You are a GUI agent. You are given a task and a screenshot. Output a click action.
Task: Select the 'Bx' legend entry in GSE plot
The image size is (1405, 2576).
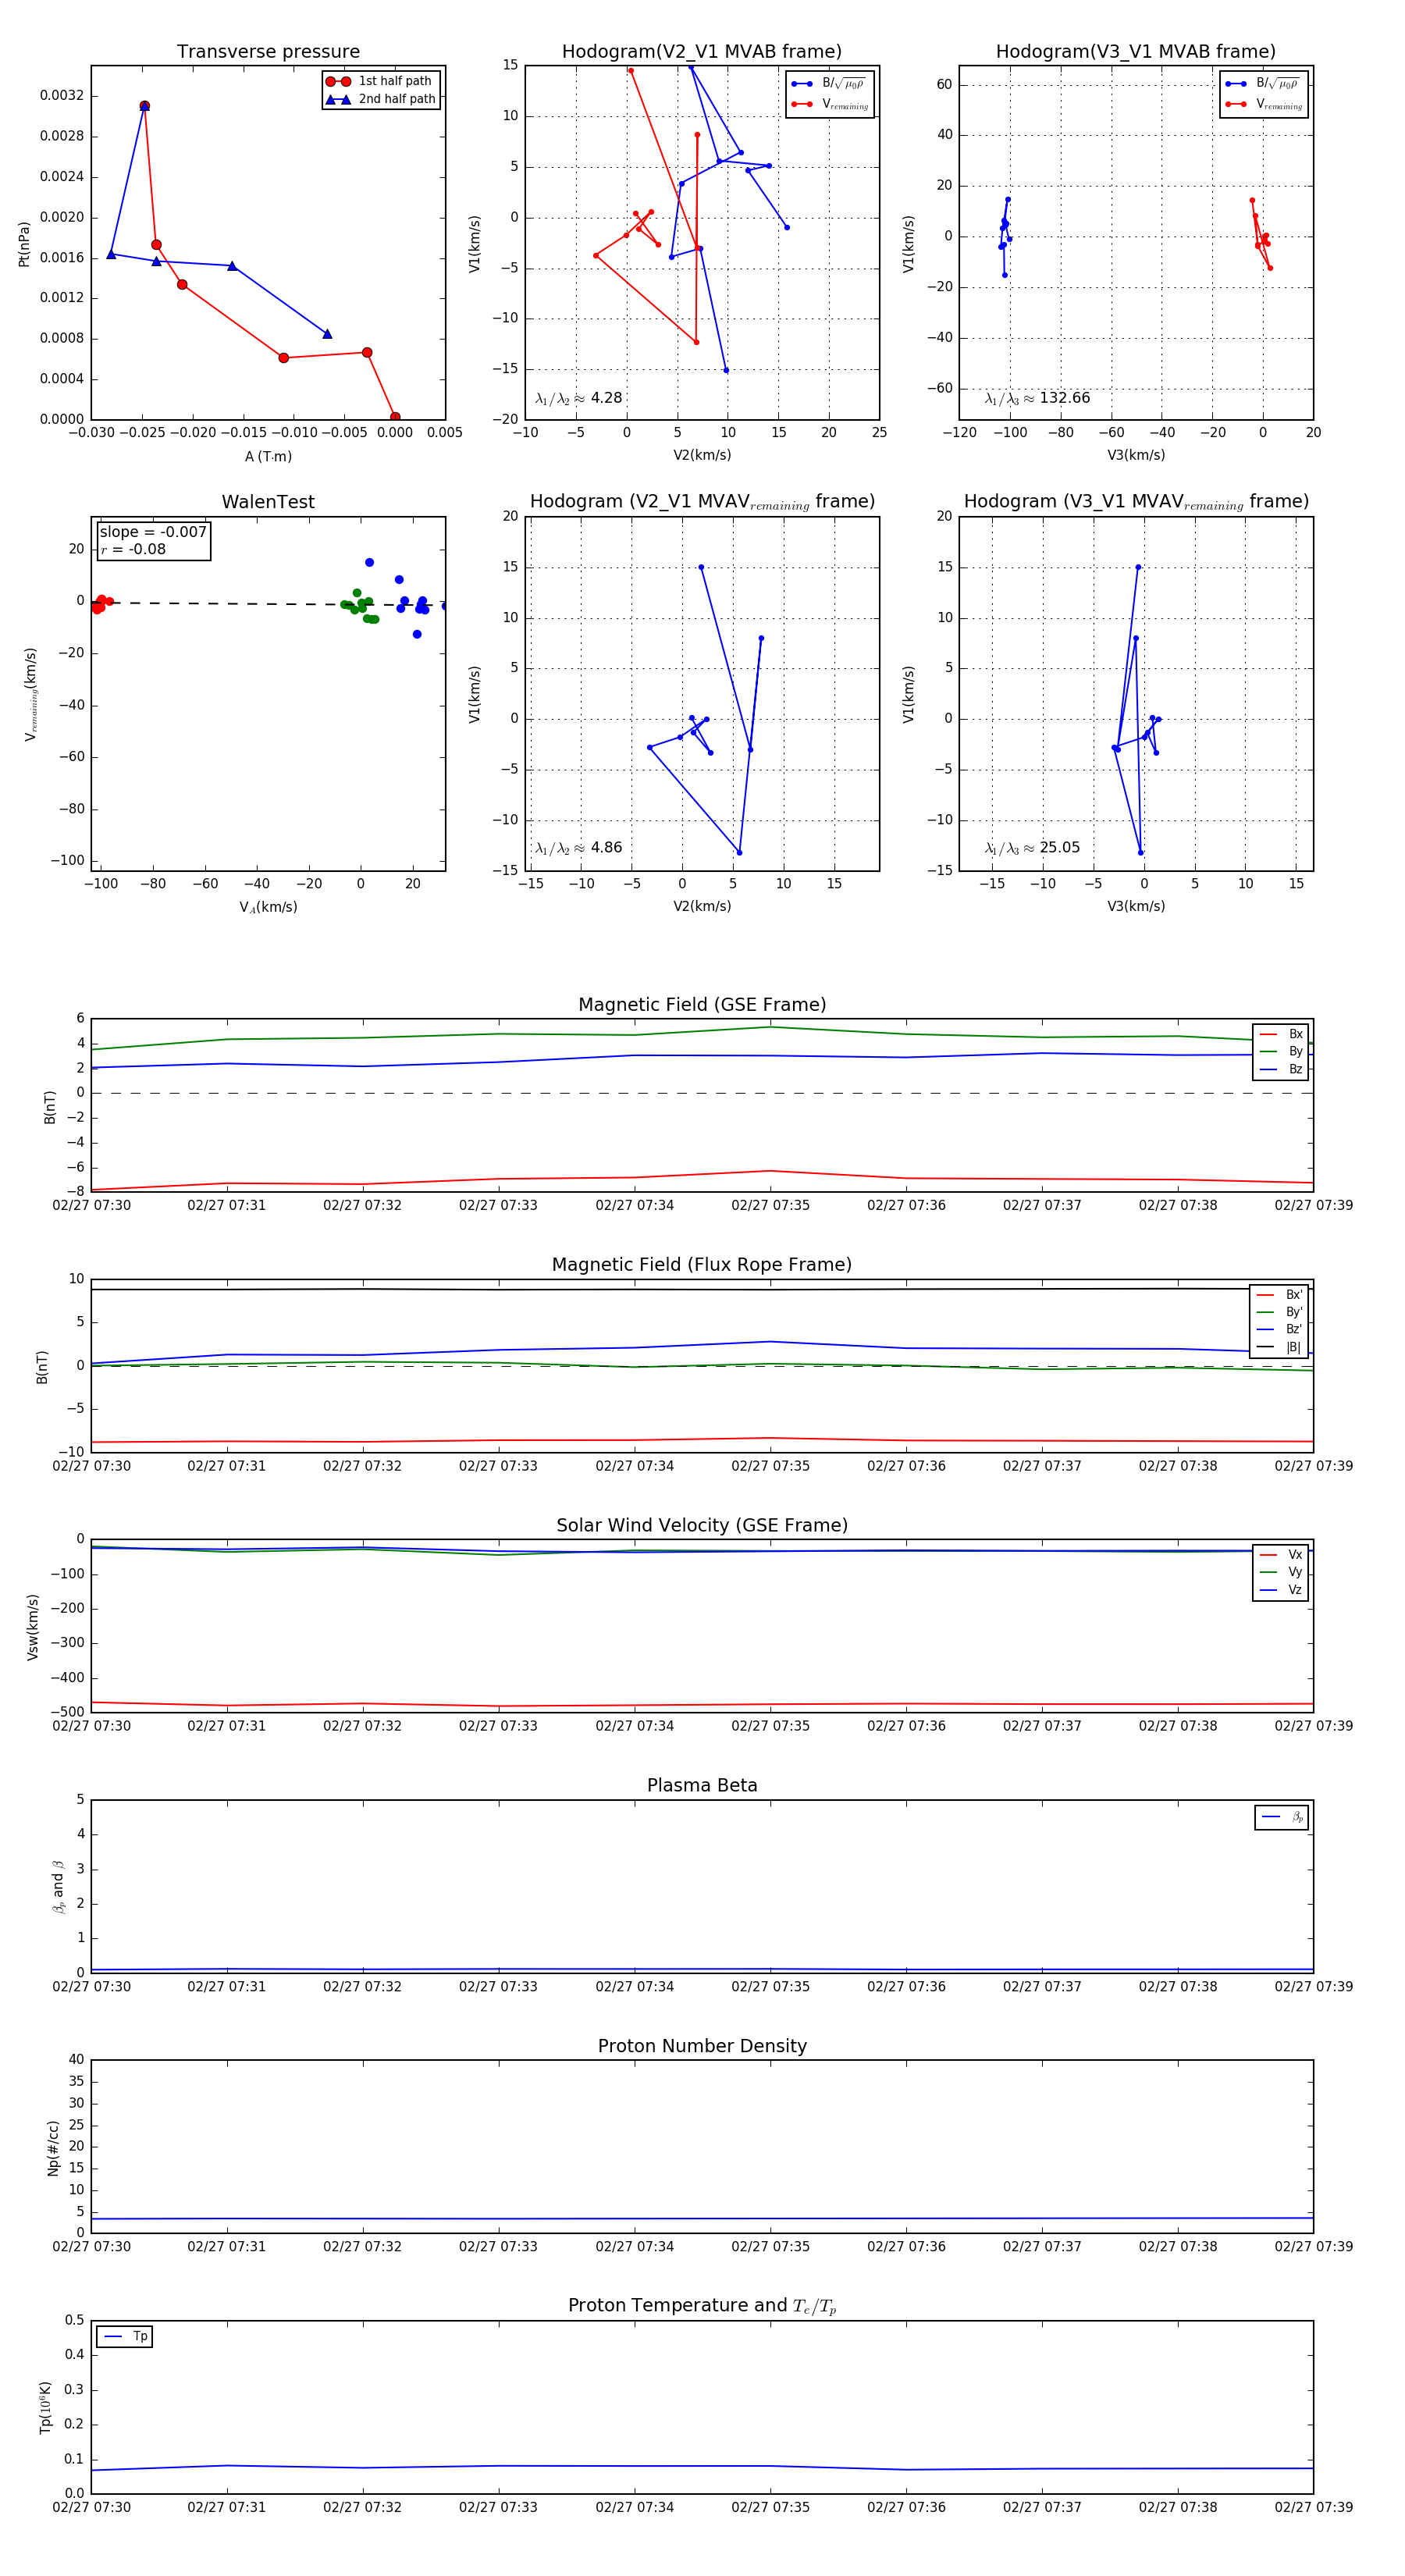coord(1281,1035)
